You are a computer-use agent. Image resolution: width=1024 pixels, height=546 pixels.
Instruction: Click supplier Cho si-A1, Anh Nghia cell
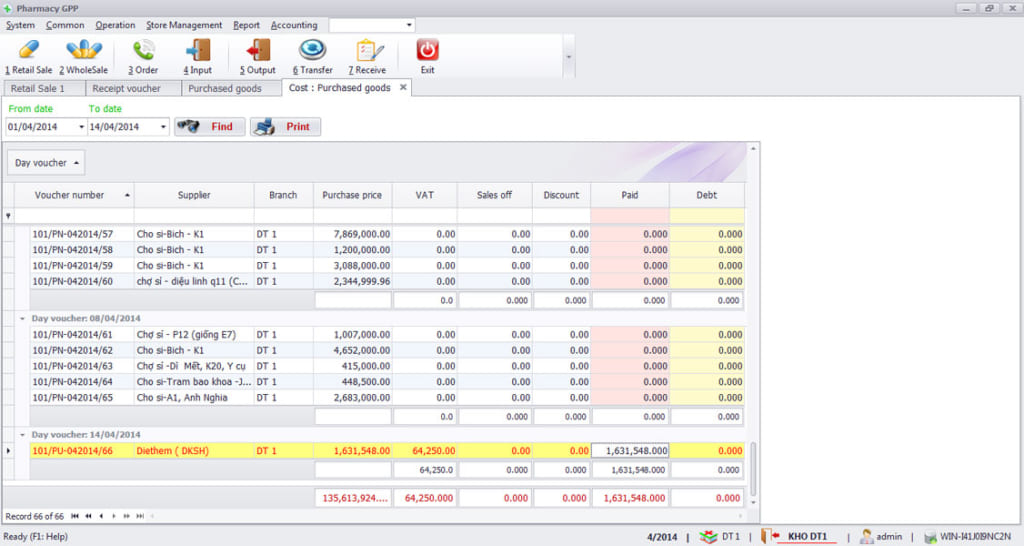coord(194,398)
